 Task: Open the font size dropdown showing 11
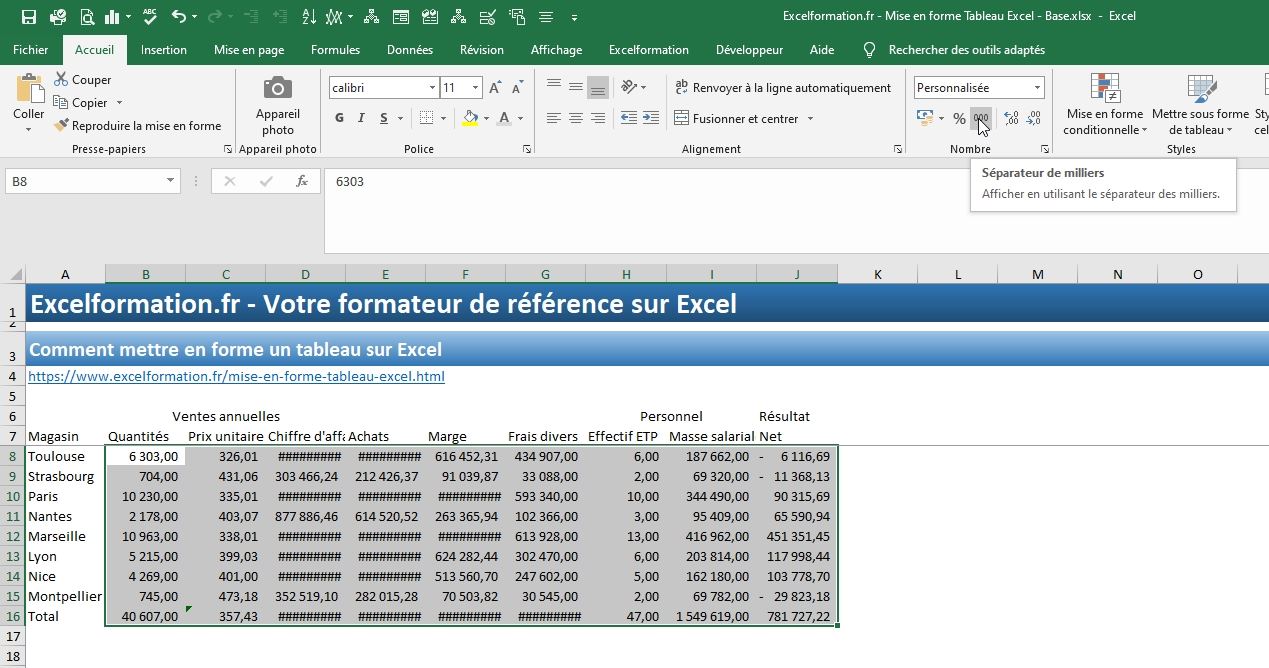click(476, 88)
